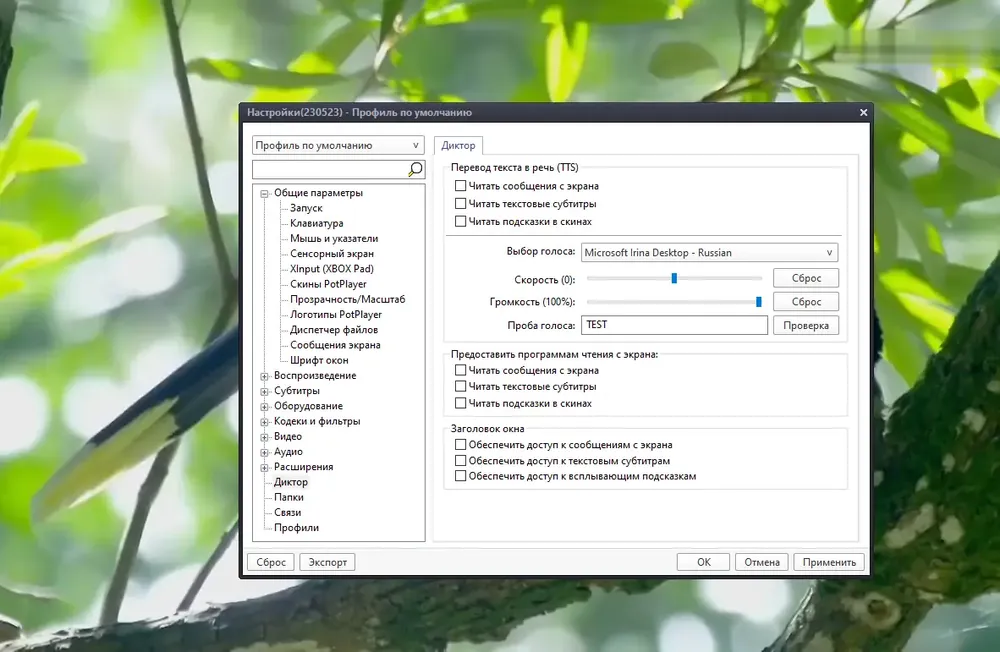The height and width of the screenshot is (652, 1000).
Task: Expand the Оборудование tree node
Action: pos(264,406)
